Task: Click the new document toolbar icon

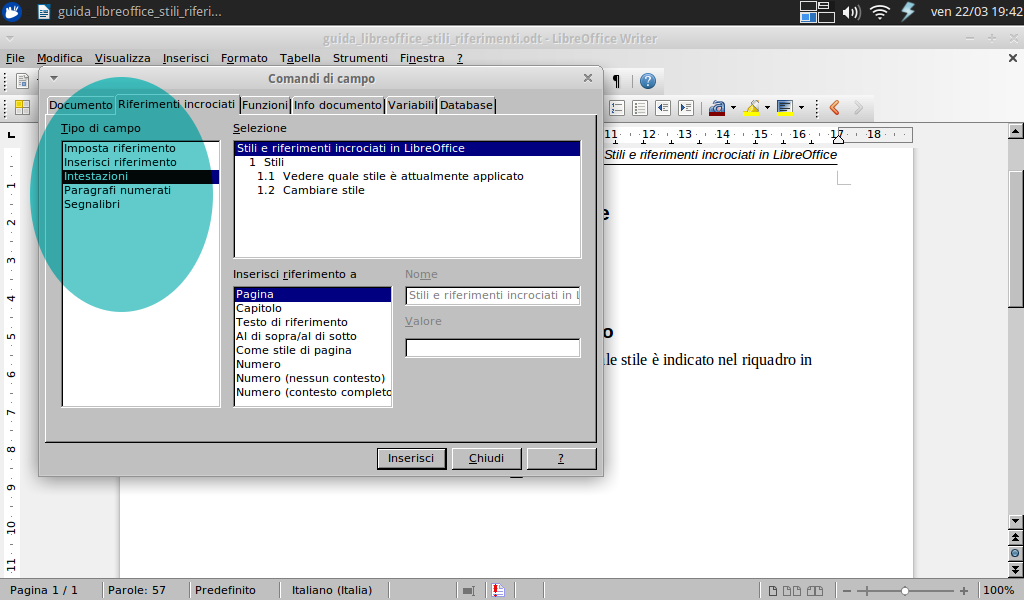Action: 22,81
